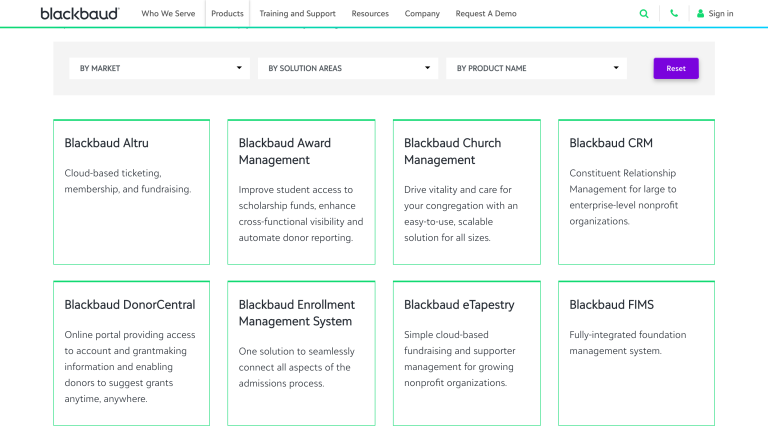Viewport: 768px width, 438px height.
Task: Click the Sign in link
Action: coord(720,14)
